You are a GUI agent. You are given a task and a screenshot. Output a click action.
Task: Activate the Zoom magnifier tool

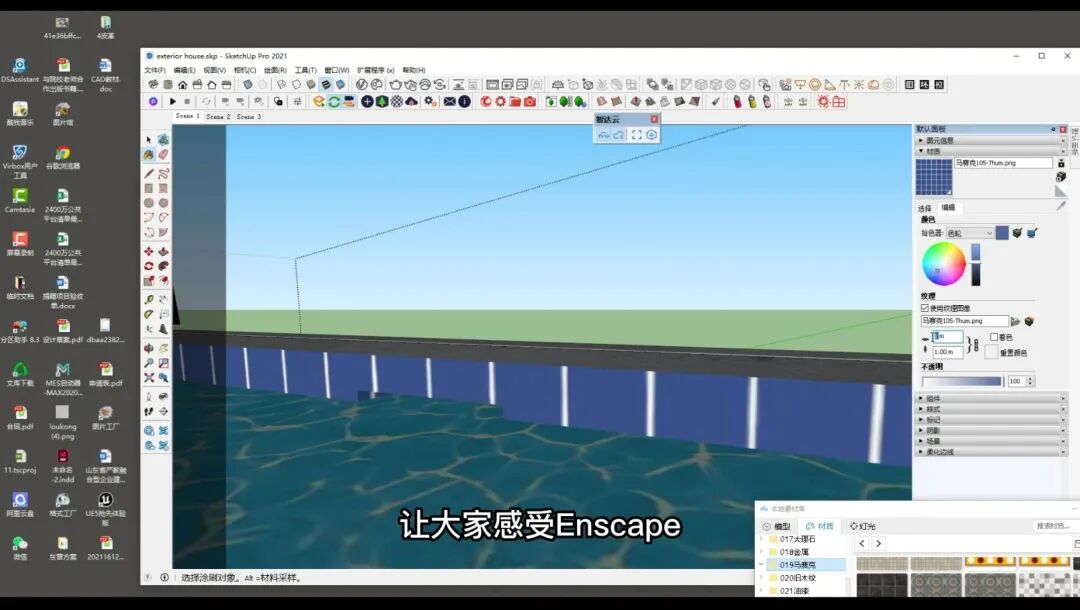click(x=149, y=363)
